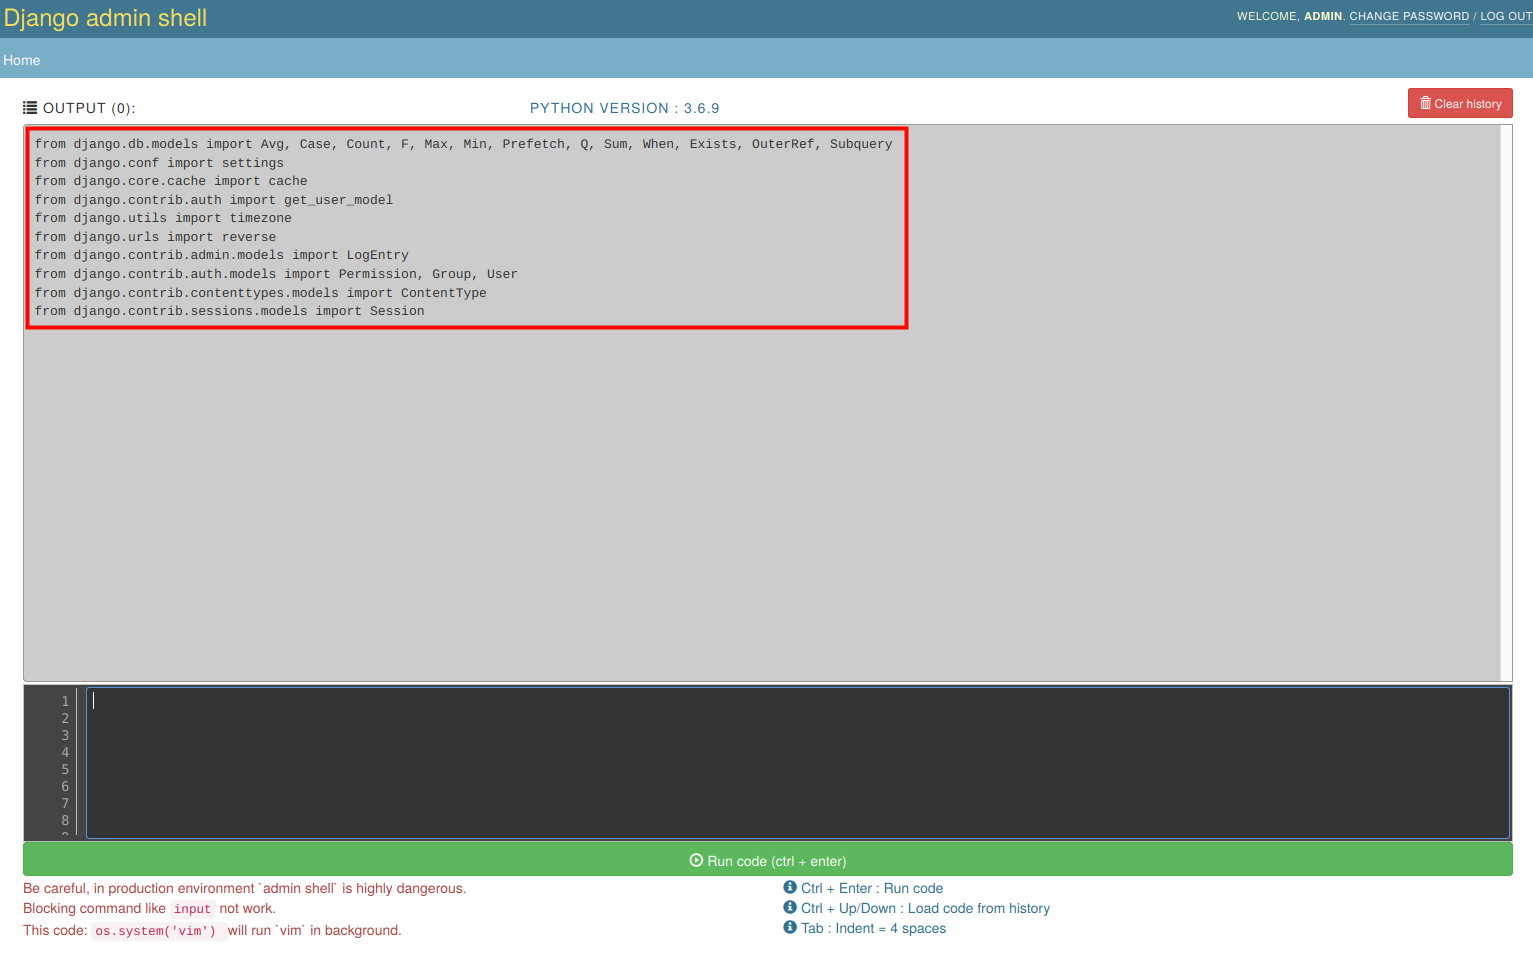Click 'Load code from history' hint text
1533x958 pixels.
[x=979, y=908]
